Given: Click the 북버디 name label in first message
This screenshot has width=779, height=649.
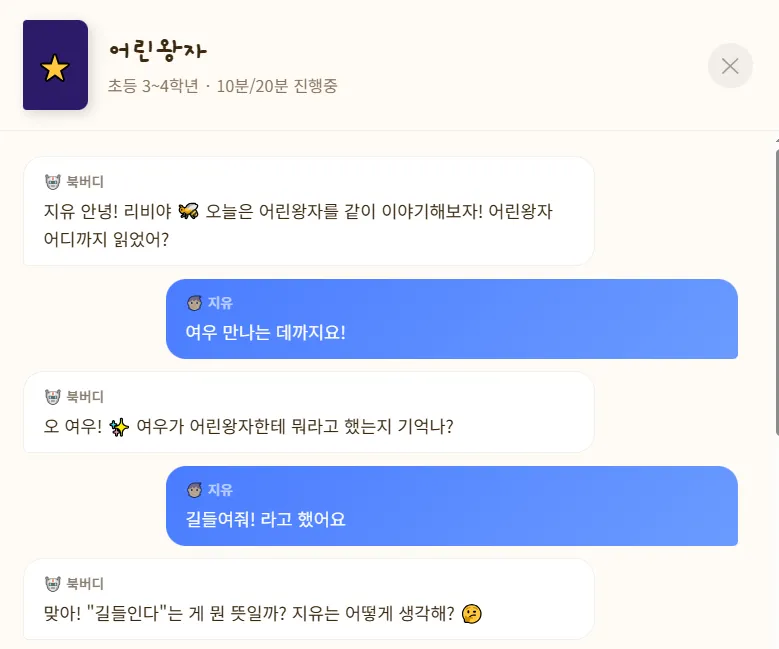Looking at the screenshot, I should [85, 182].
